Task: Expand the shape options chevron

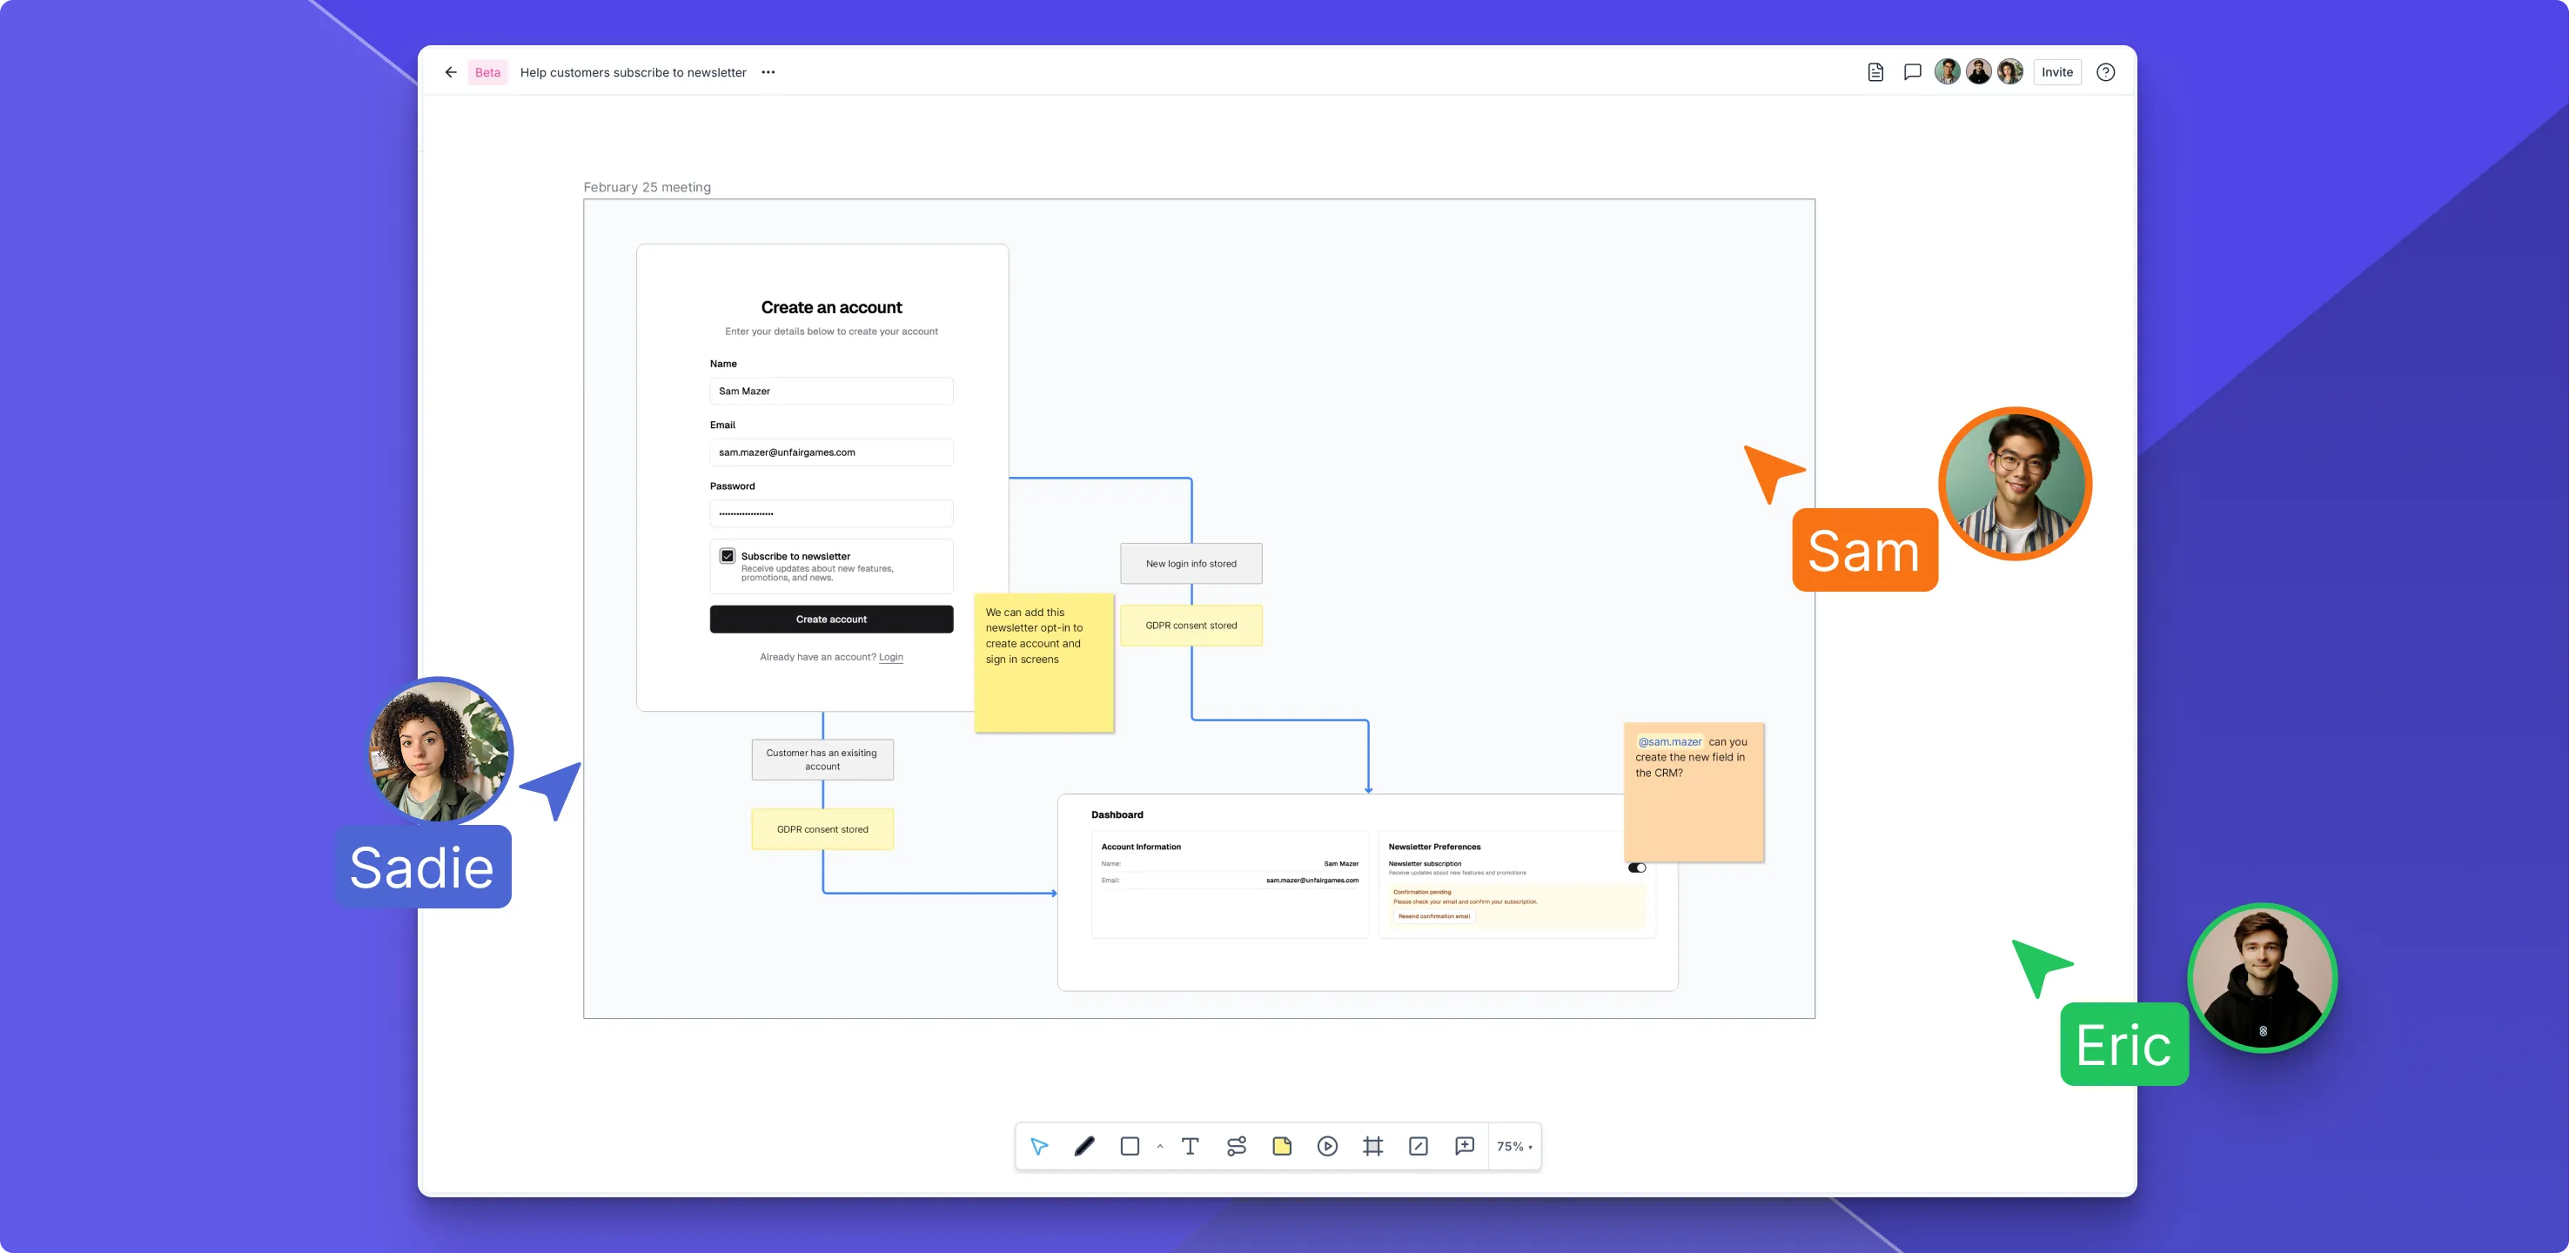Action: (x=1160, y=1146)
